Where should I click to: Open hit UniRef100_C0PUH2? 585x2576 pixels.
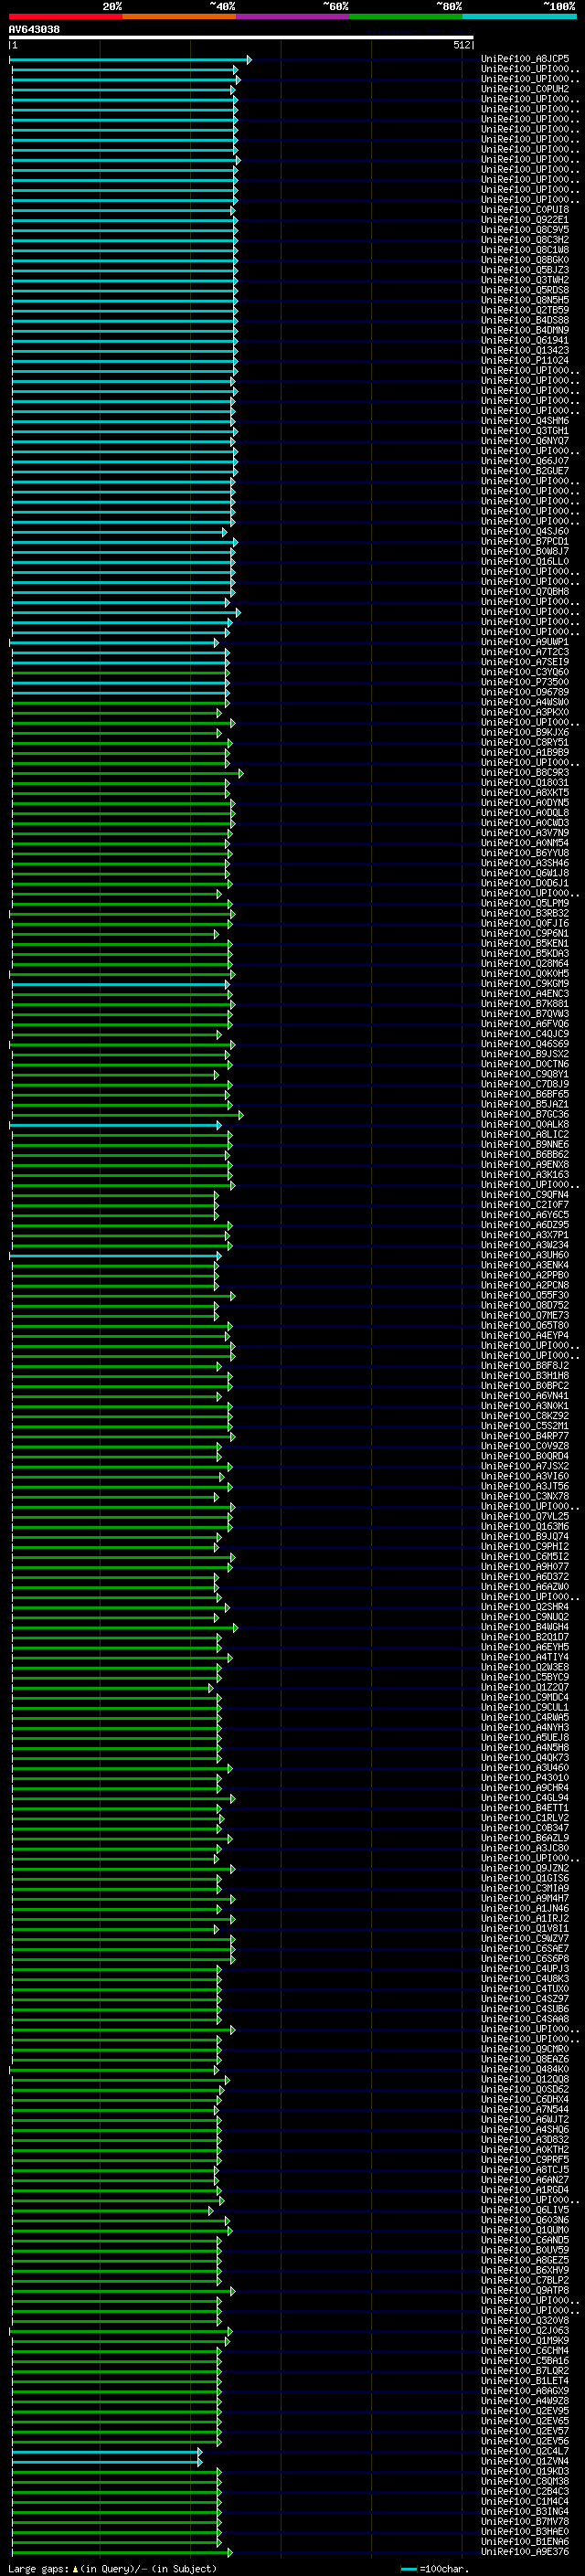tap(525, 89)
